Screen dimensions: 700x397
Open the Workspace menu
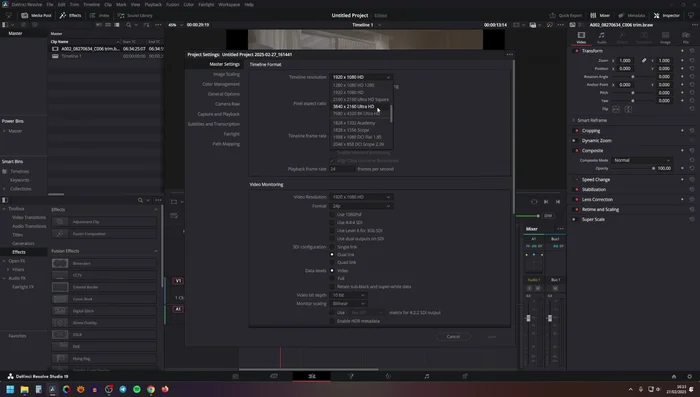click(229, 4)
